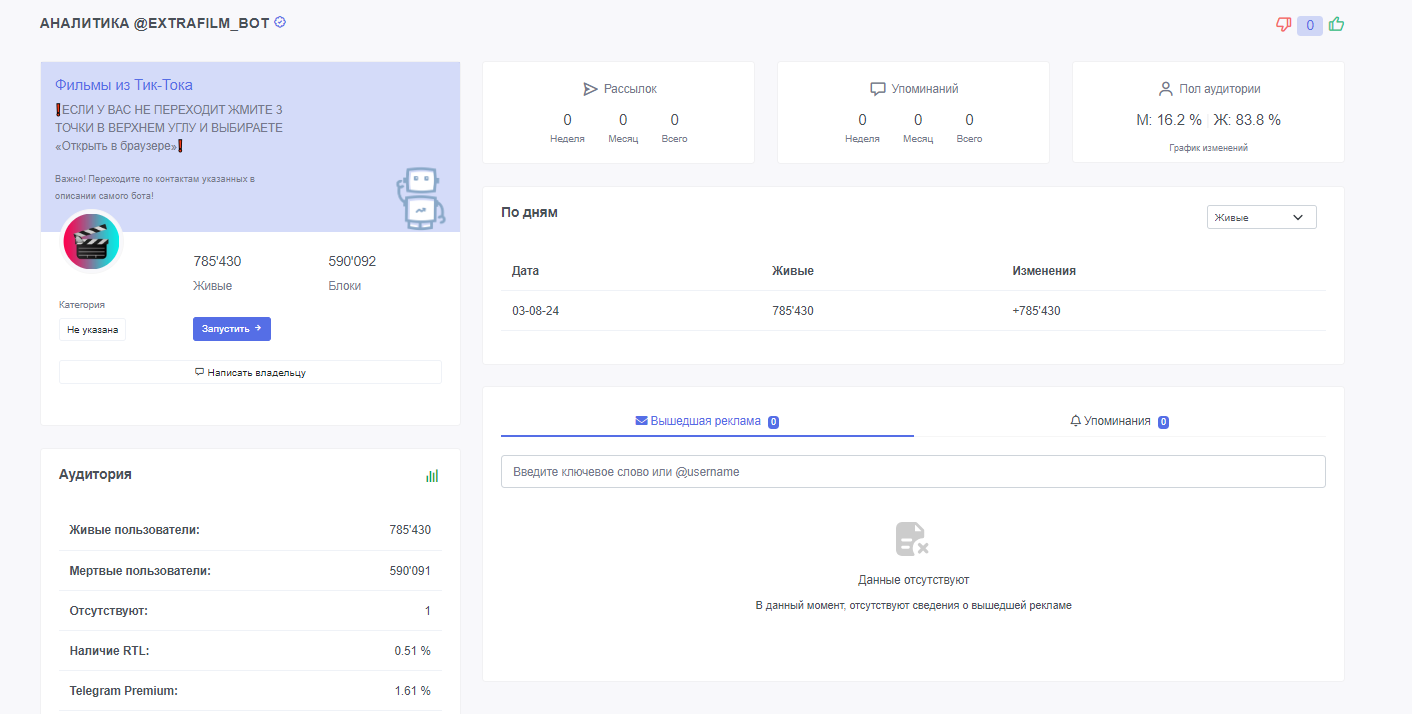1412x714 pixels.
Task: Click the Пол аудитории person icon
Action: pos(1165,89)
